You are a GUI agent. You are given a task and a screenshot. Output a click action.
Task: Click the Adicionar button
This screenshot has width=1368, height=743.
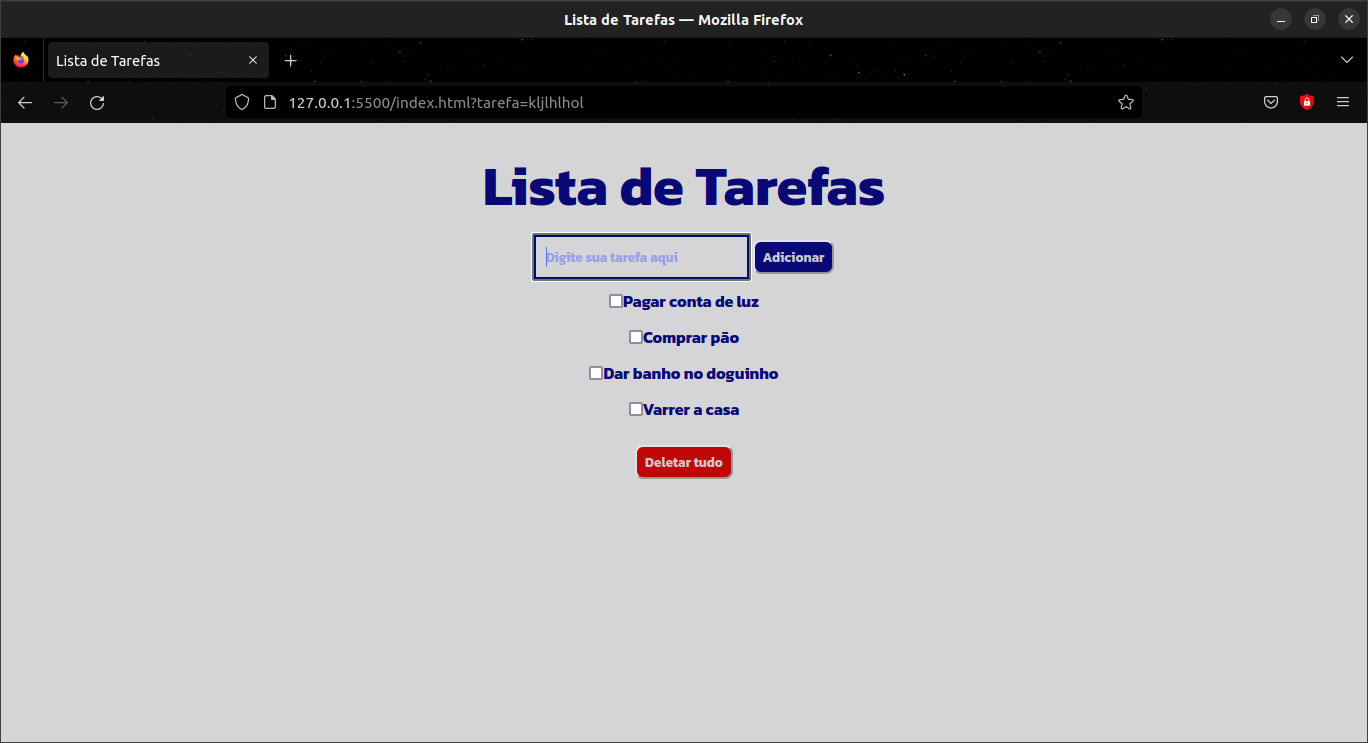(x=793, y=257)
